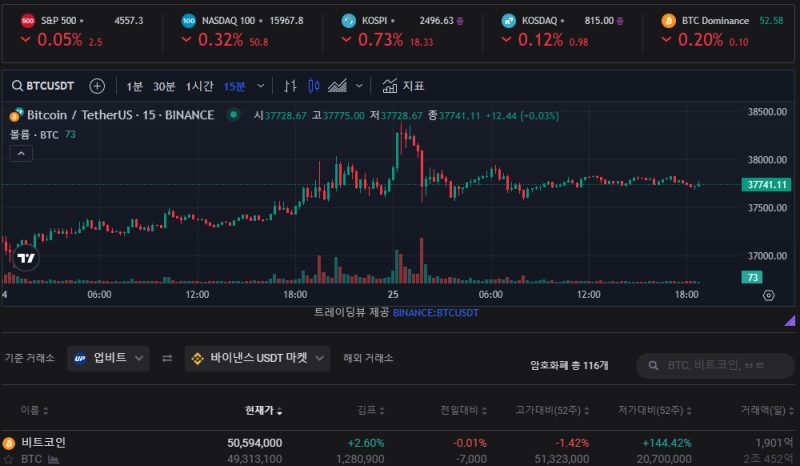Image resolution: width=800 pixels, height=466 pixels.
Task: Select the 15분 timeframe
Action: [234, 86]
